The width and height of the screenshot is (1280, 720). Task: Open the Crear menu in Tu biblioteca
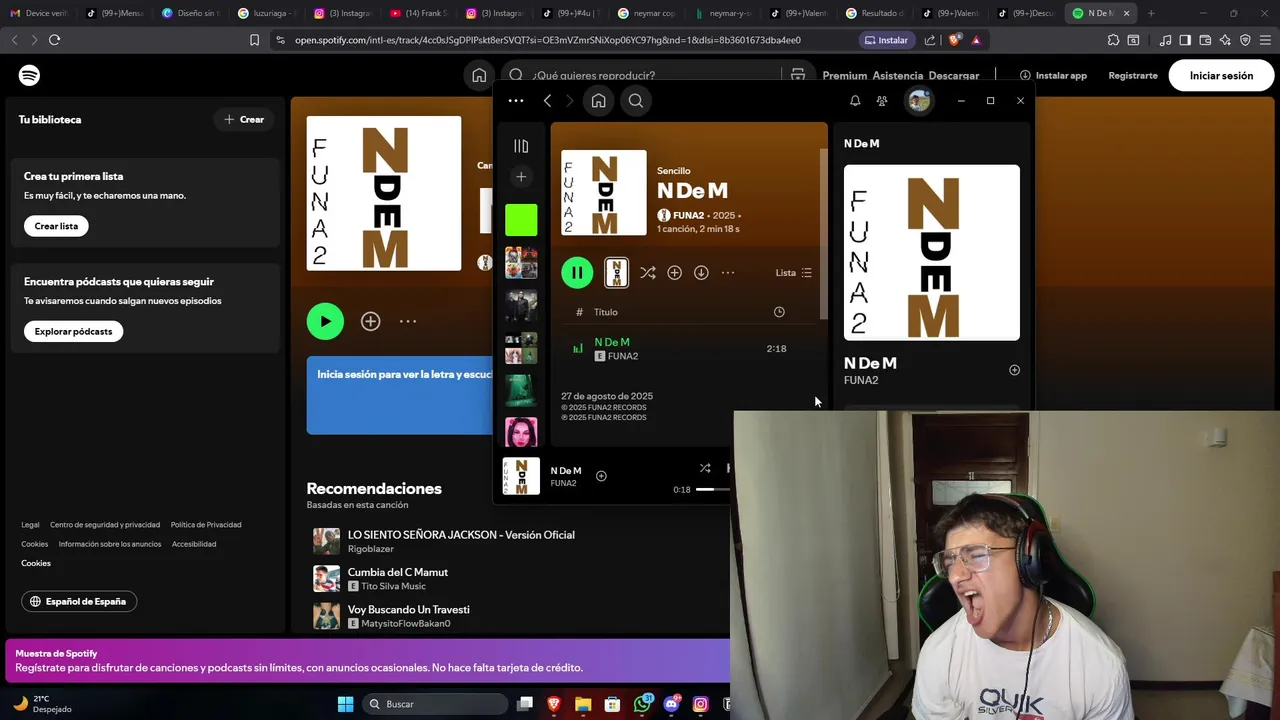pyautogui.click(x=244, y=120)
